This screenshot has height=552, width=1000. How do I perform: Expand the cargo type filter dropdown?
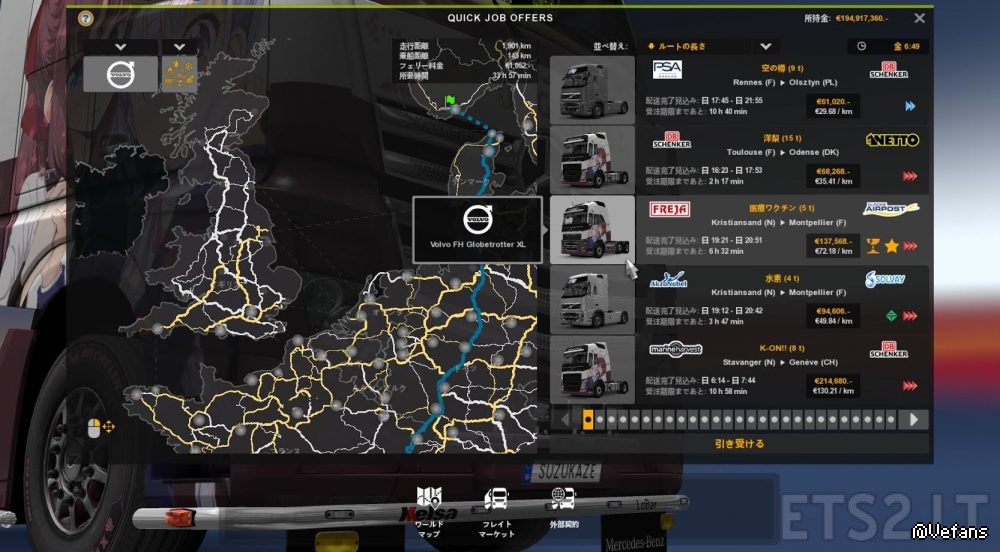[179, 47]
